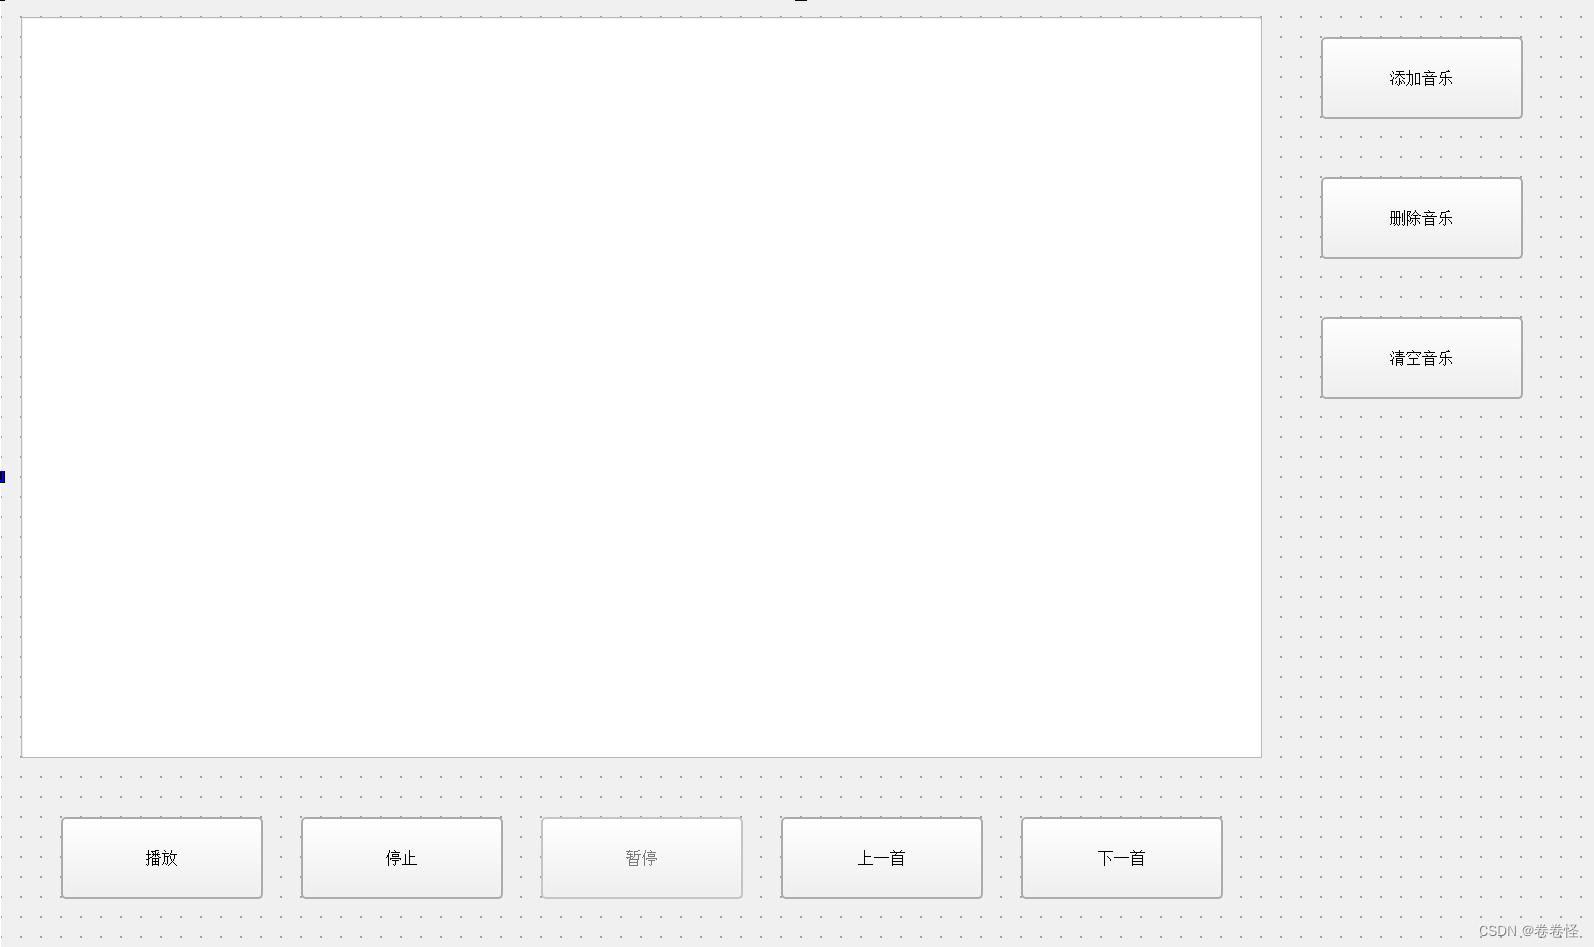The width and height of the screenshot is (1594, 947).
Task: Remove selected track using 删除音乐
Action: point(1421,218)
